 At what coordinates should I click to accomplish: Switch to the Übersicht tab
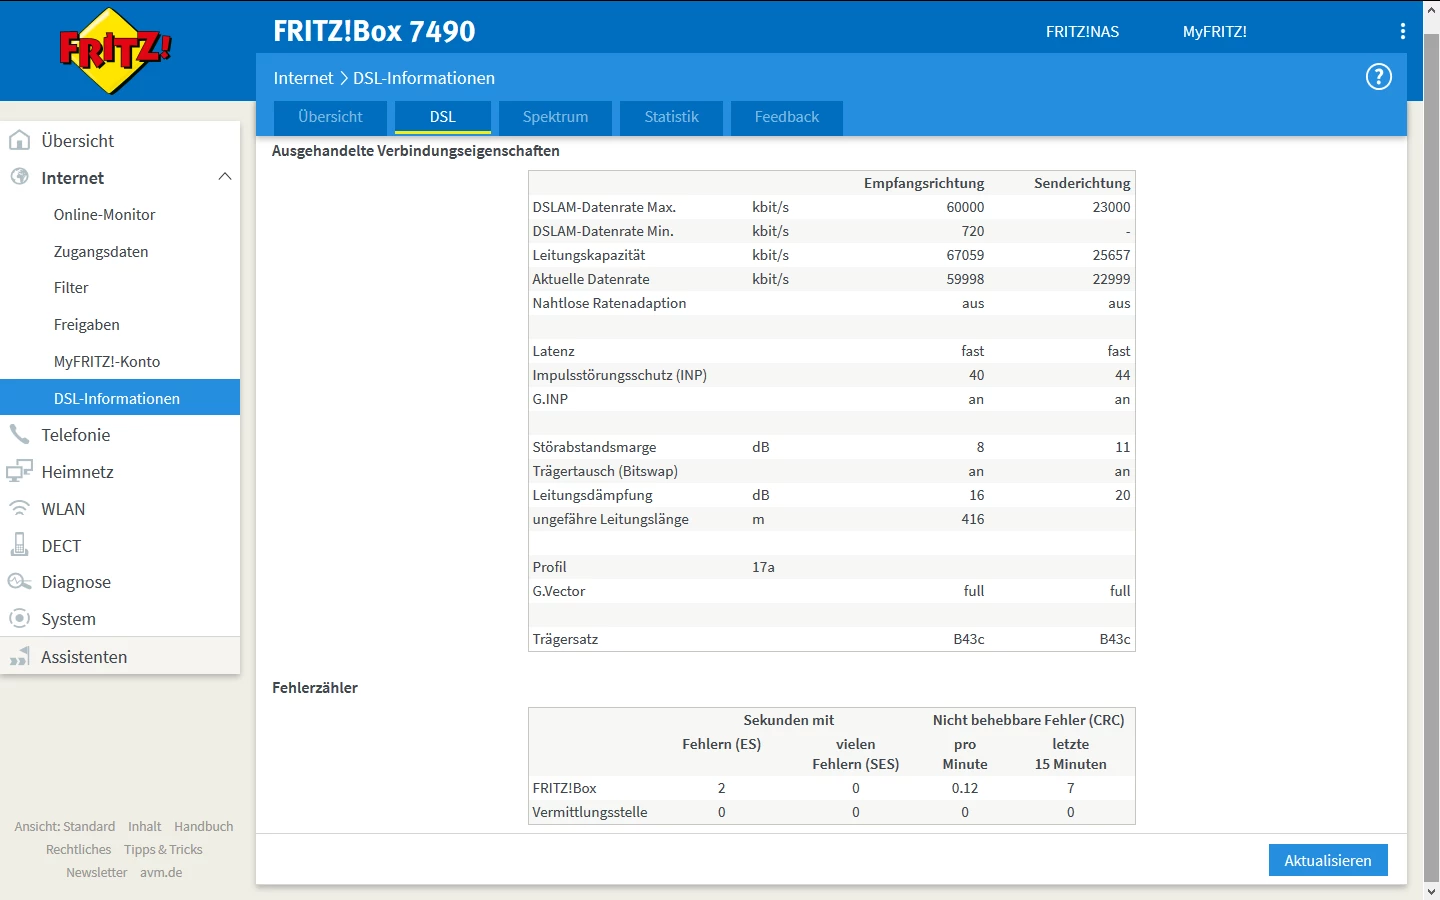[330, 117]
